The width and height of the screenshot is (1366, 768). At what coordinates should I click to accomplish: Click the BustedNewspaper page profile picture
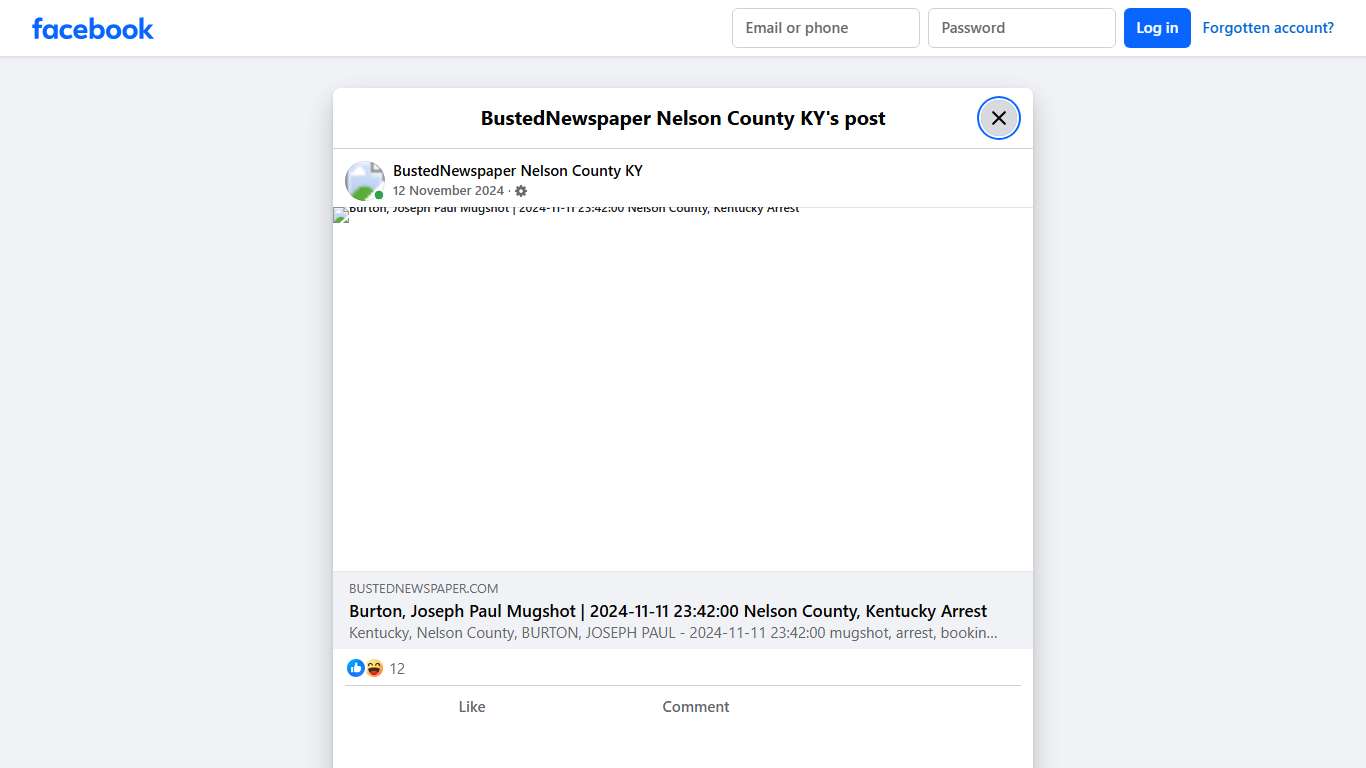click(364, 180)
